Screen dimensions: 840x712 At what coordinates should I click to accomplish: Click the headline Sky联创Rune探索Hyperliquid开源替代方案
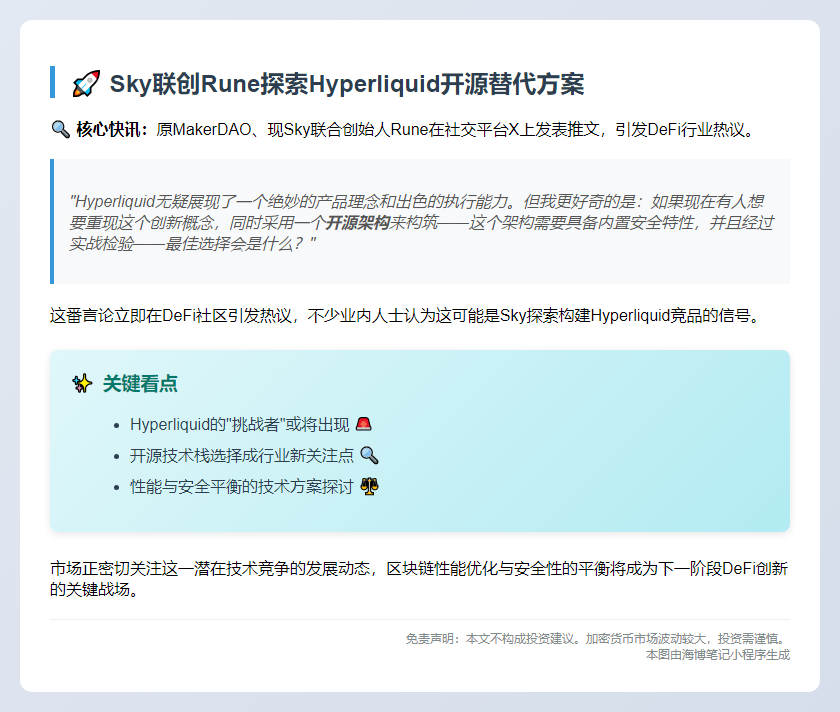[347, 84]
